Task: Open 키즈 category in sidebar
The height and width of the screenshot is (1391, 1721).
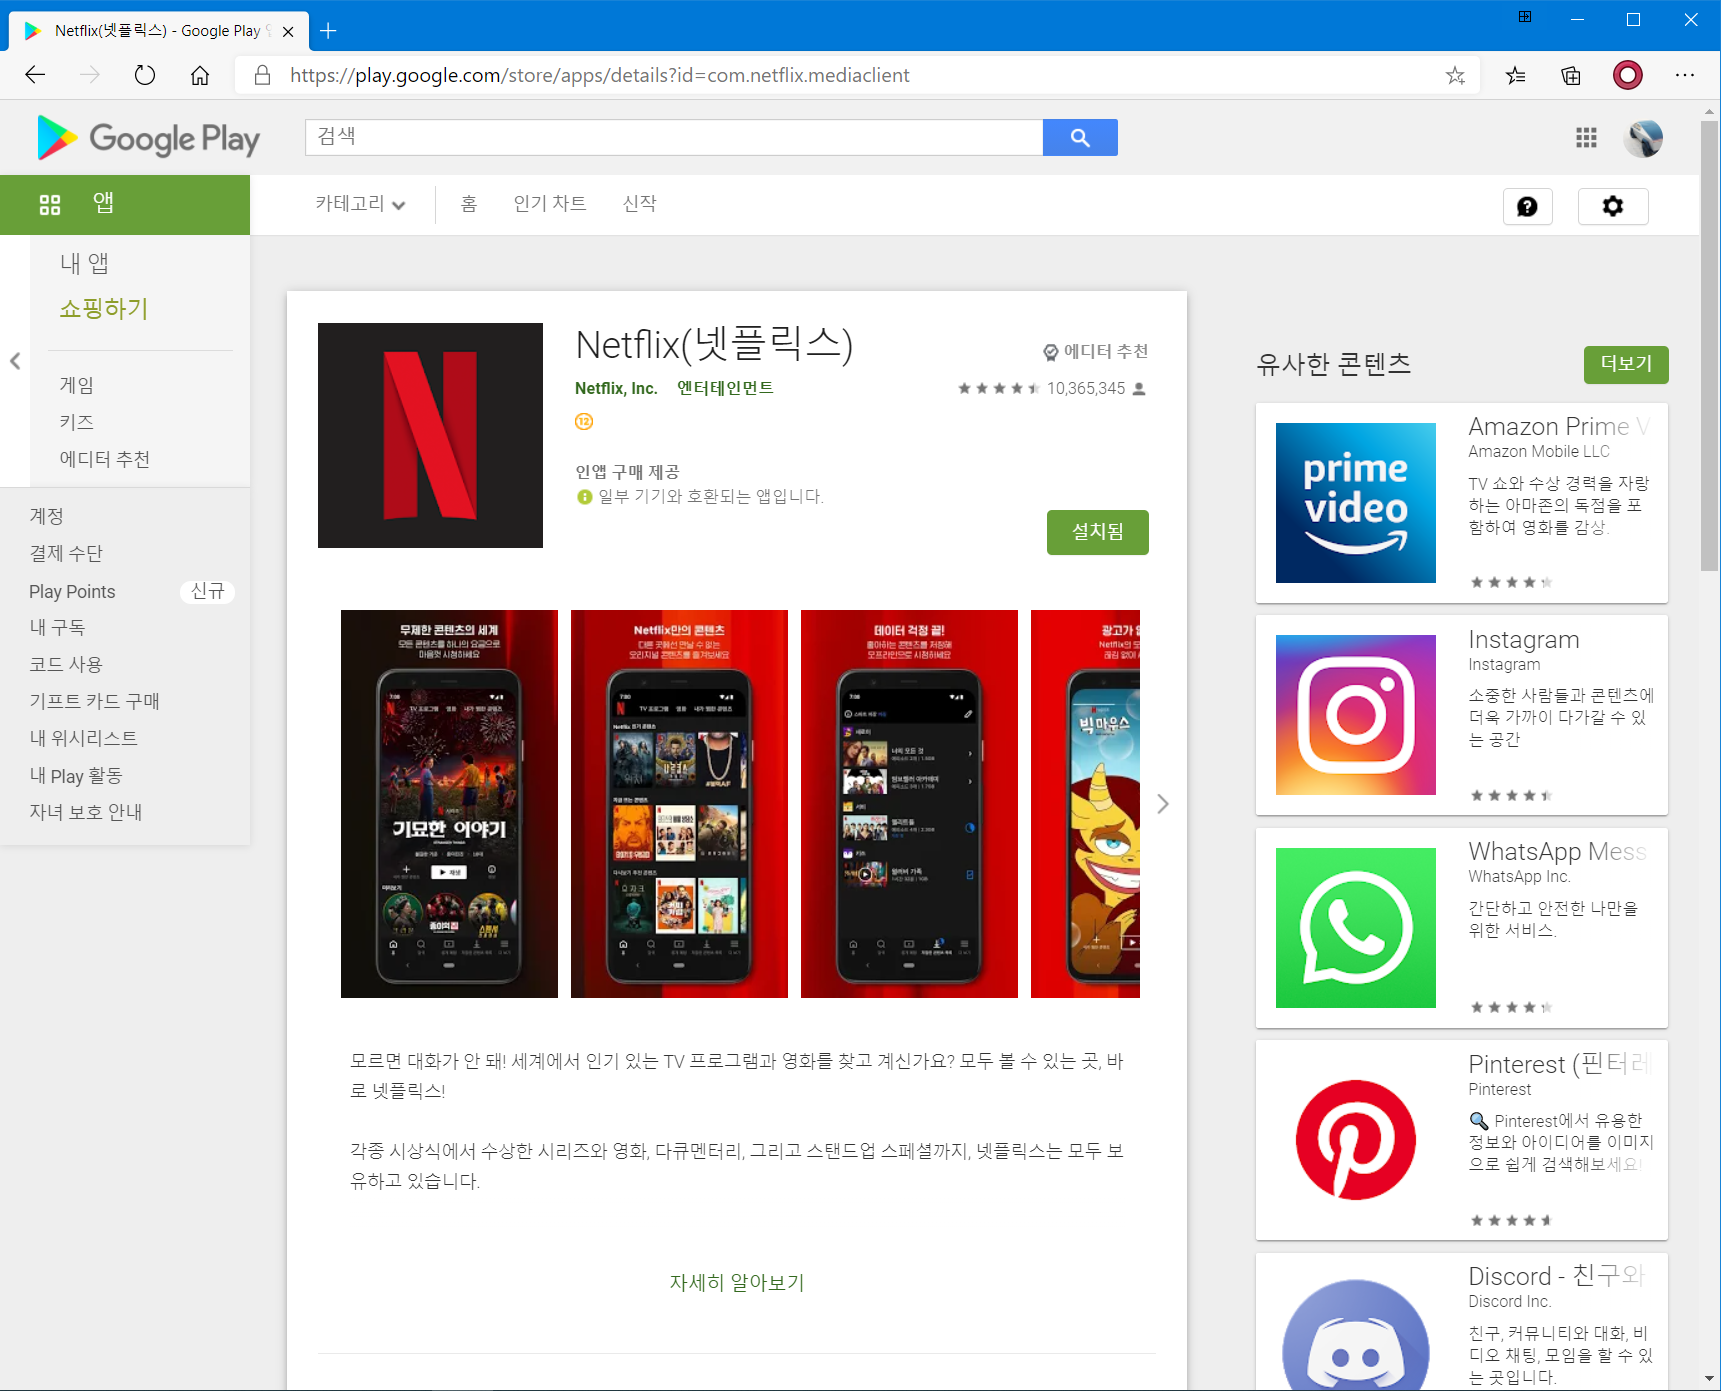Action: 77,422
